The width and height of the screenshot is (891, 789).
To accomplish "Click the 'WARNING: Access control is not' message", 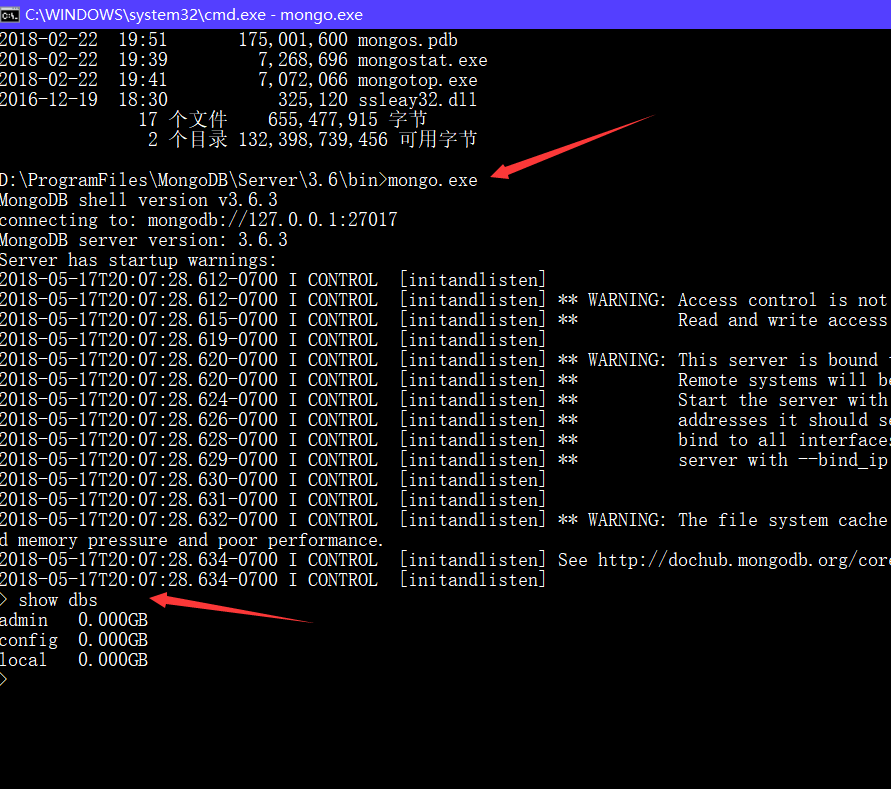I will [x=738, y=300].
